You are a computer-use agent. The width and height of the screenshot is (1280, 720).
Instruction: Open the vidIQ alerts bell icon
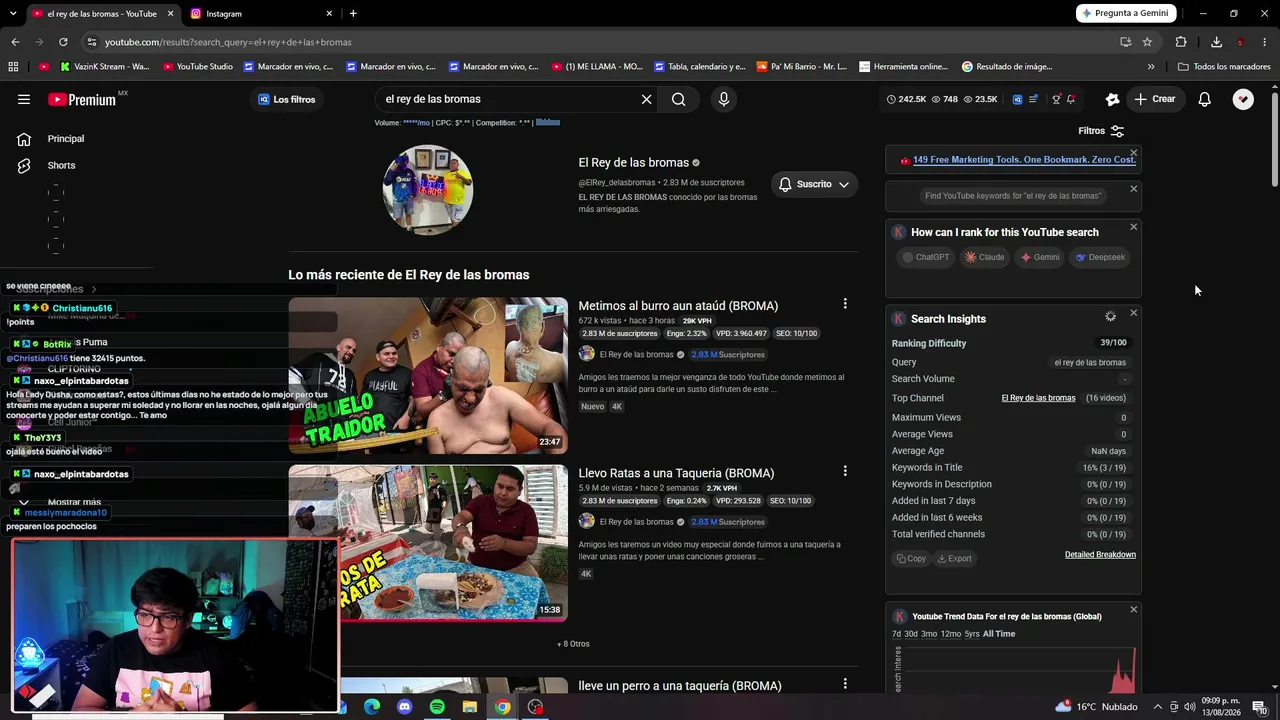pos(1071,99)
